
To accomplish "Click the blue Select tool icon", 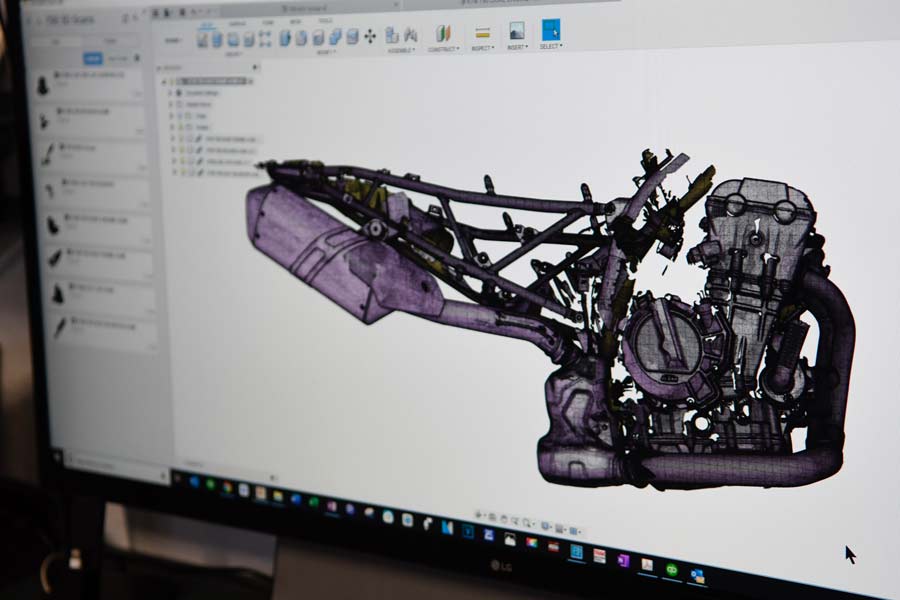I will pos(551,30).
